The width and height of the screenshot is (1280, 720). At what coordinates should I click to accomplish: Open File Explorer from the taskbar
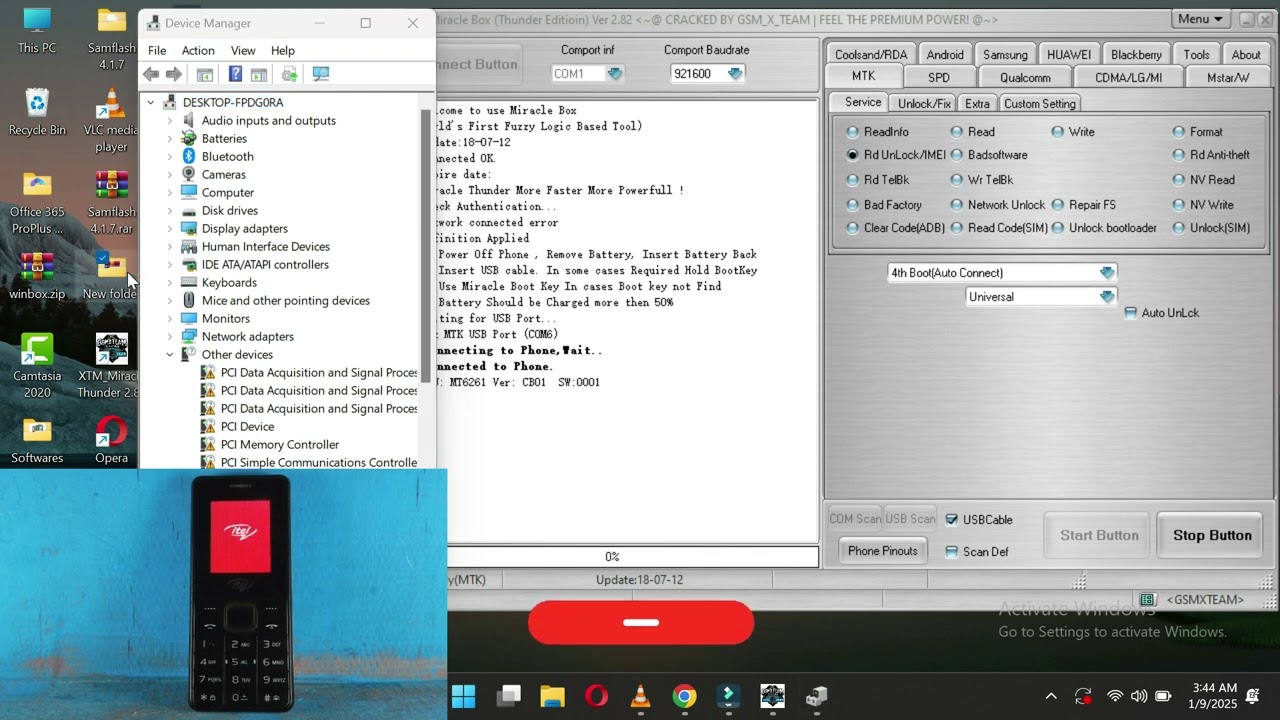552,696
